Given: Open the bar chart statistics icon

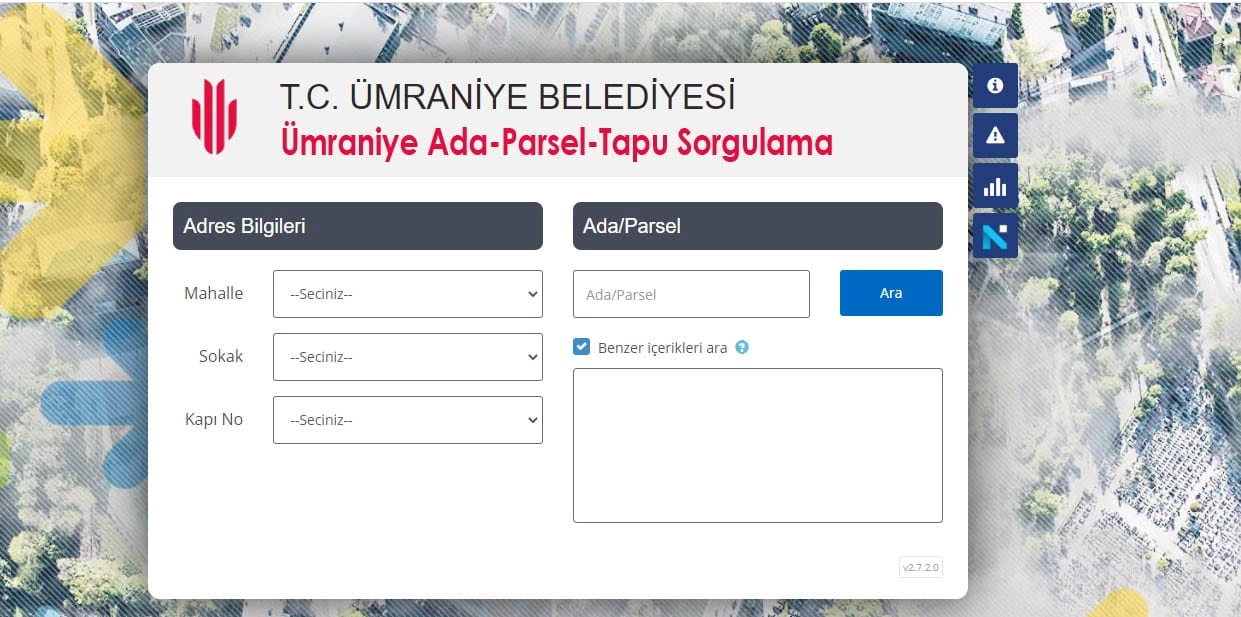Looking at the screenshot, I should pos(995,186).
